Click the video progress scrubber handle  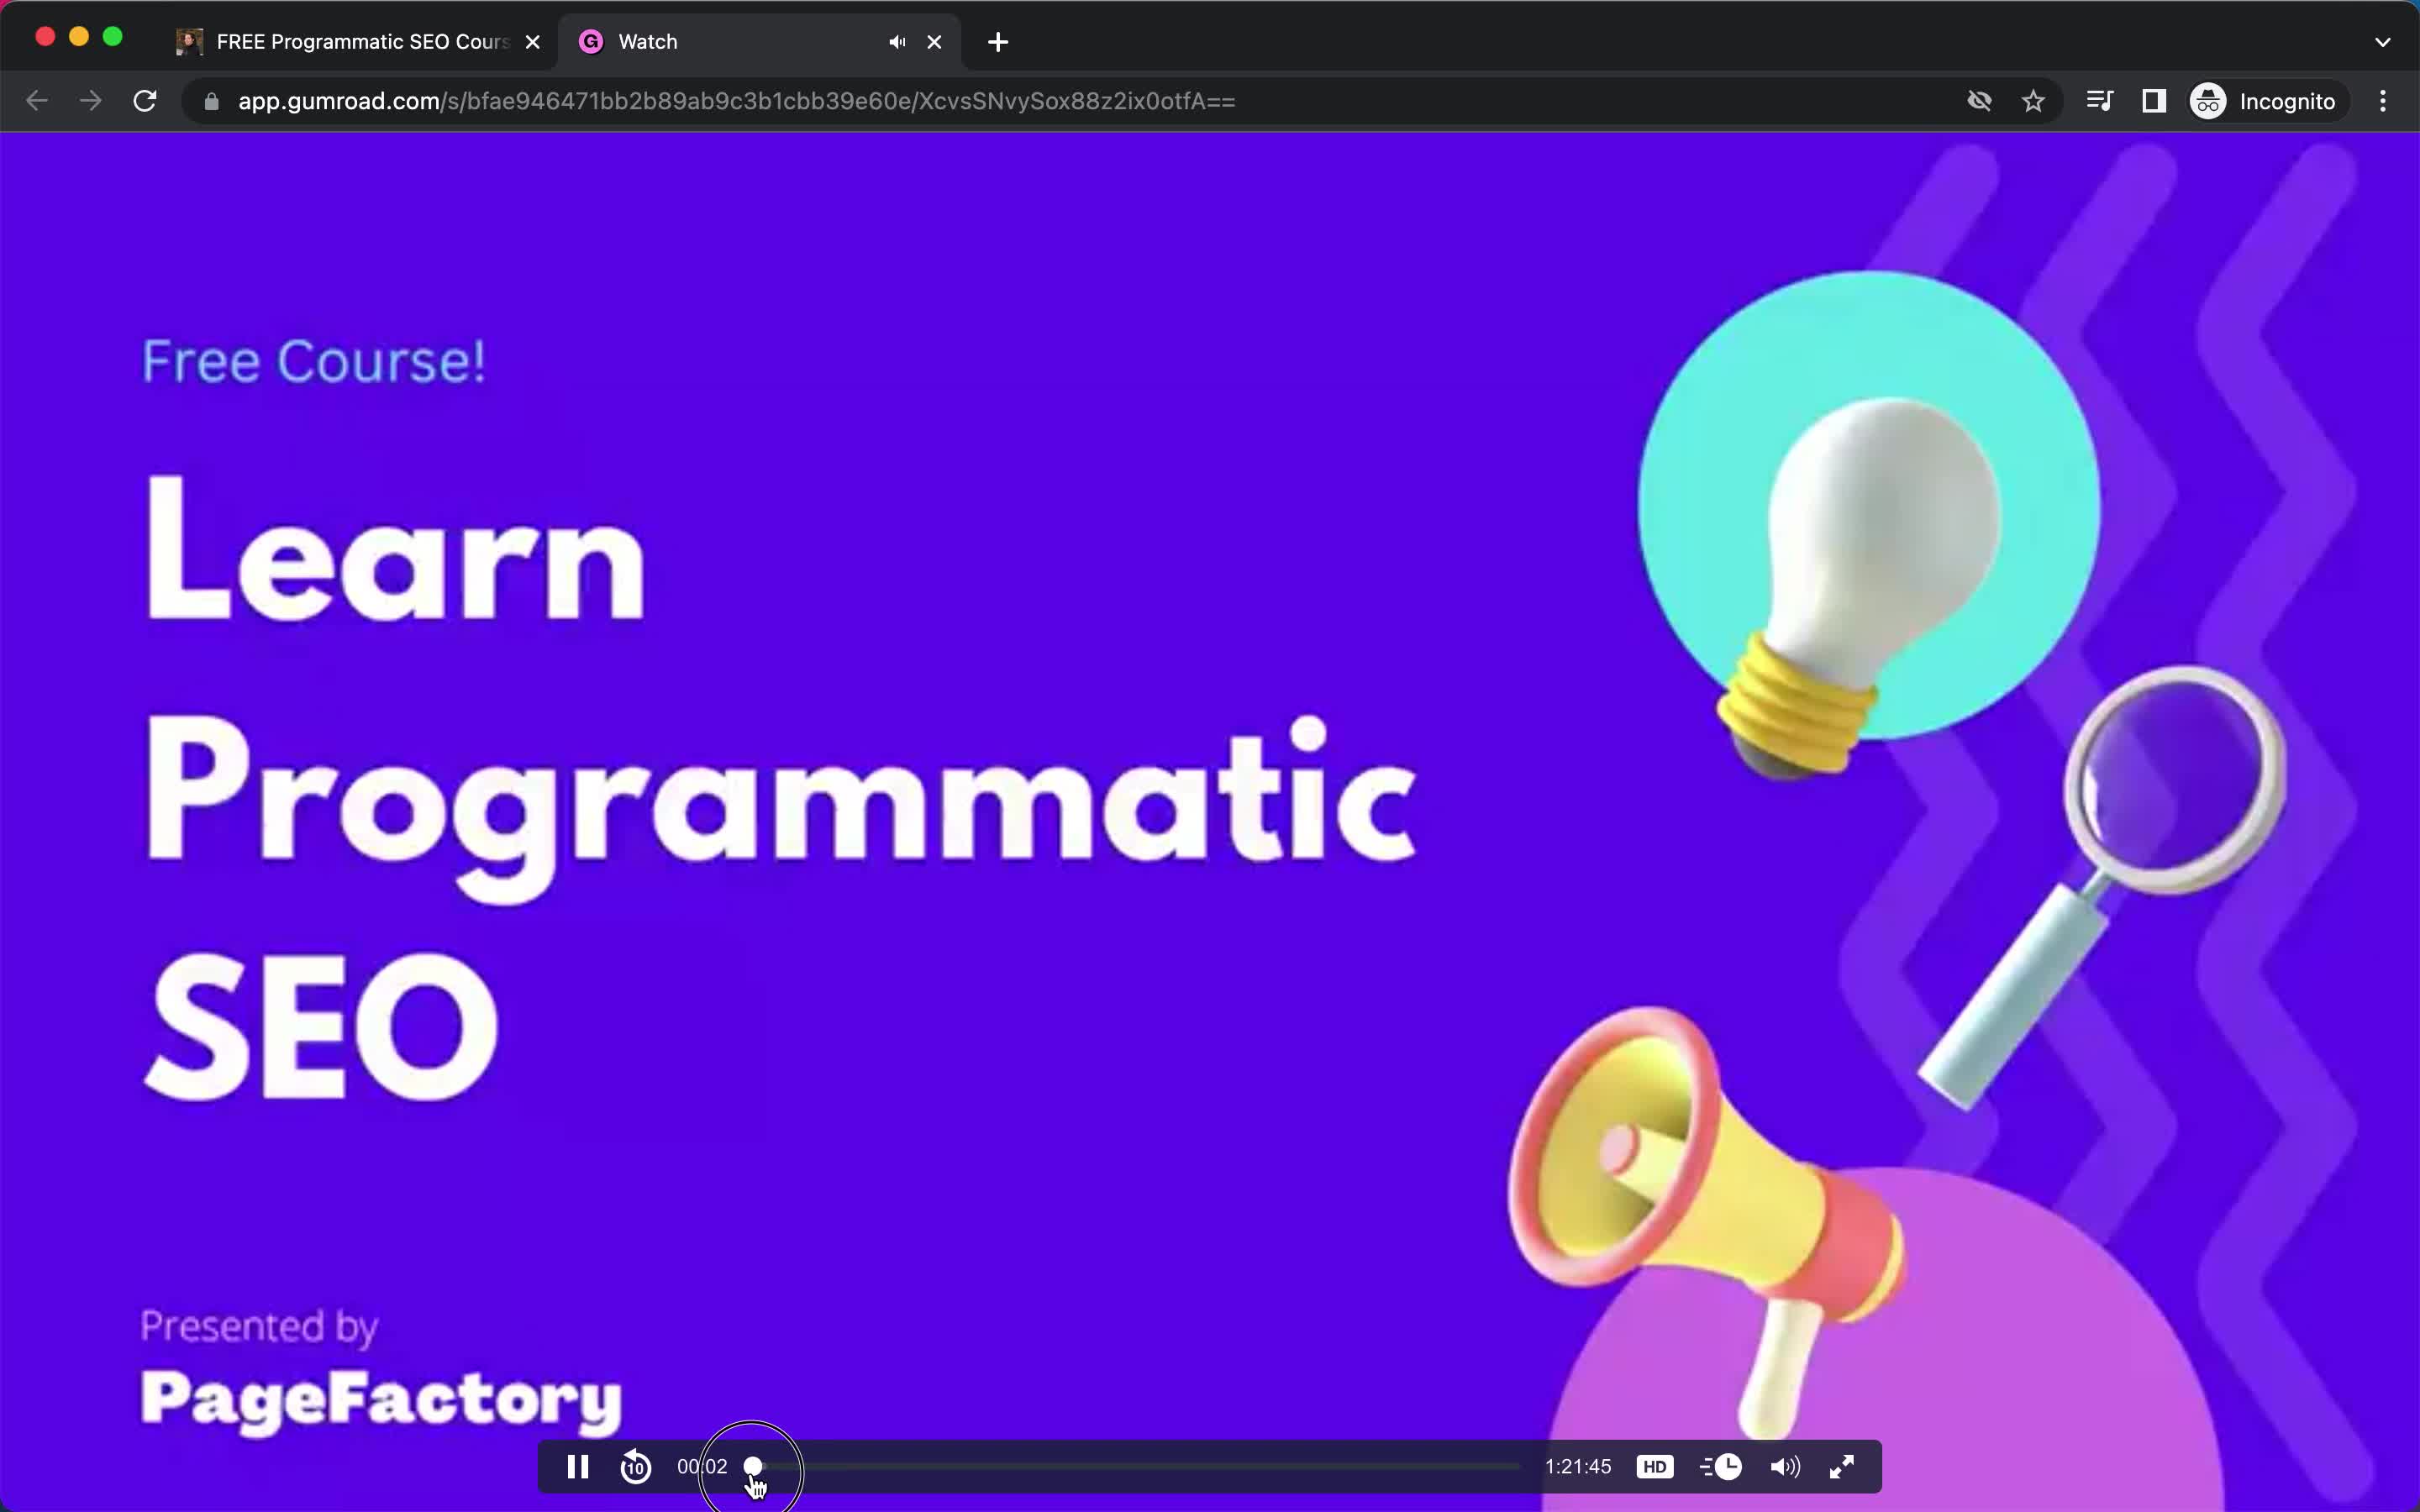click(x=753, y=1466)
